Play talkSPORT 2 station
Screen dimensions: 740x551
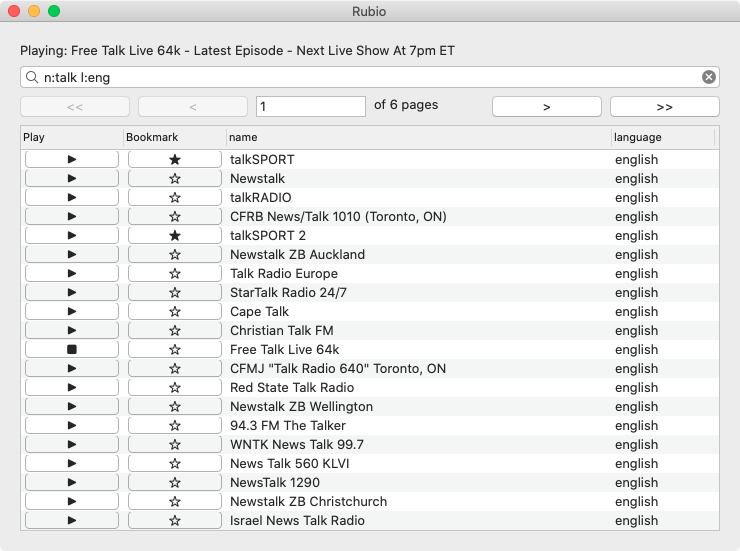point(72,235)
